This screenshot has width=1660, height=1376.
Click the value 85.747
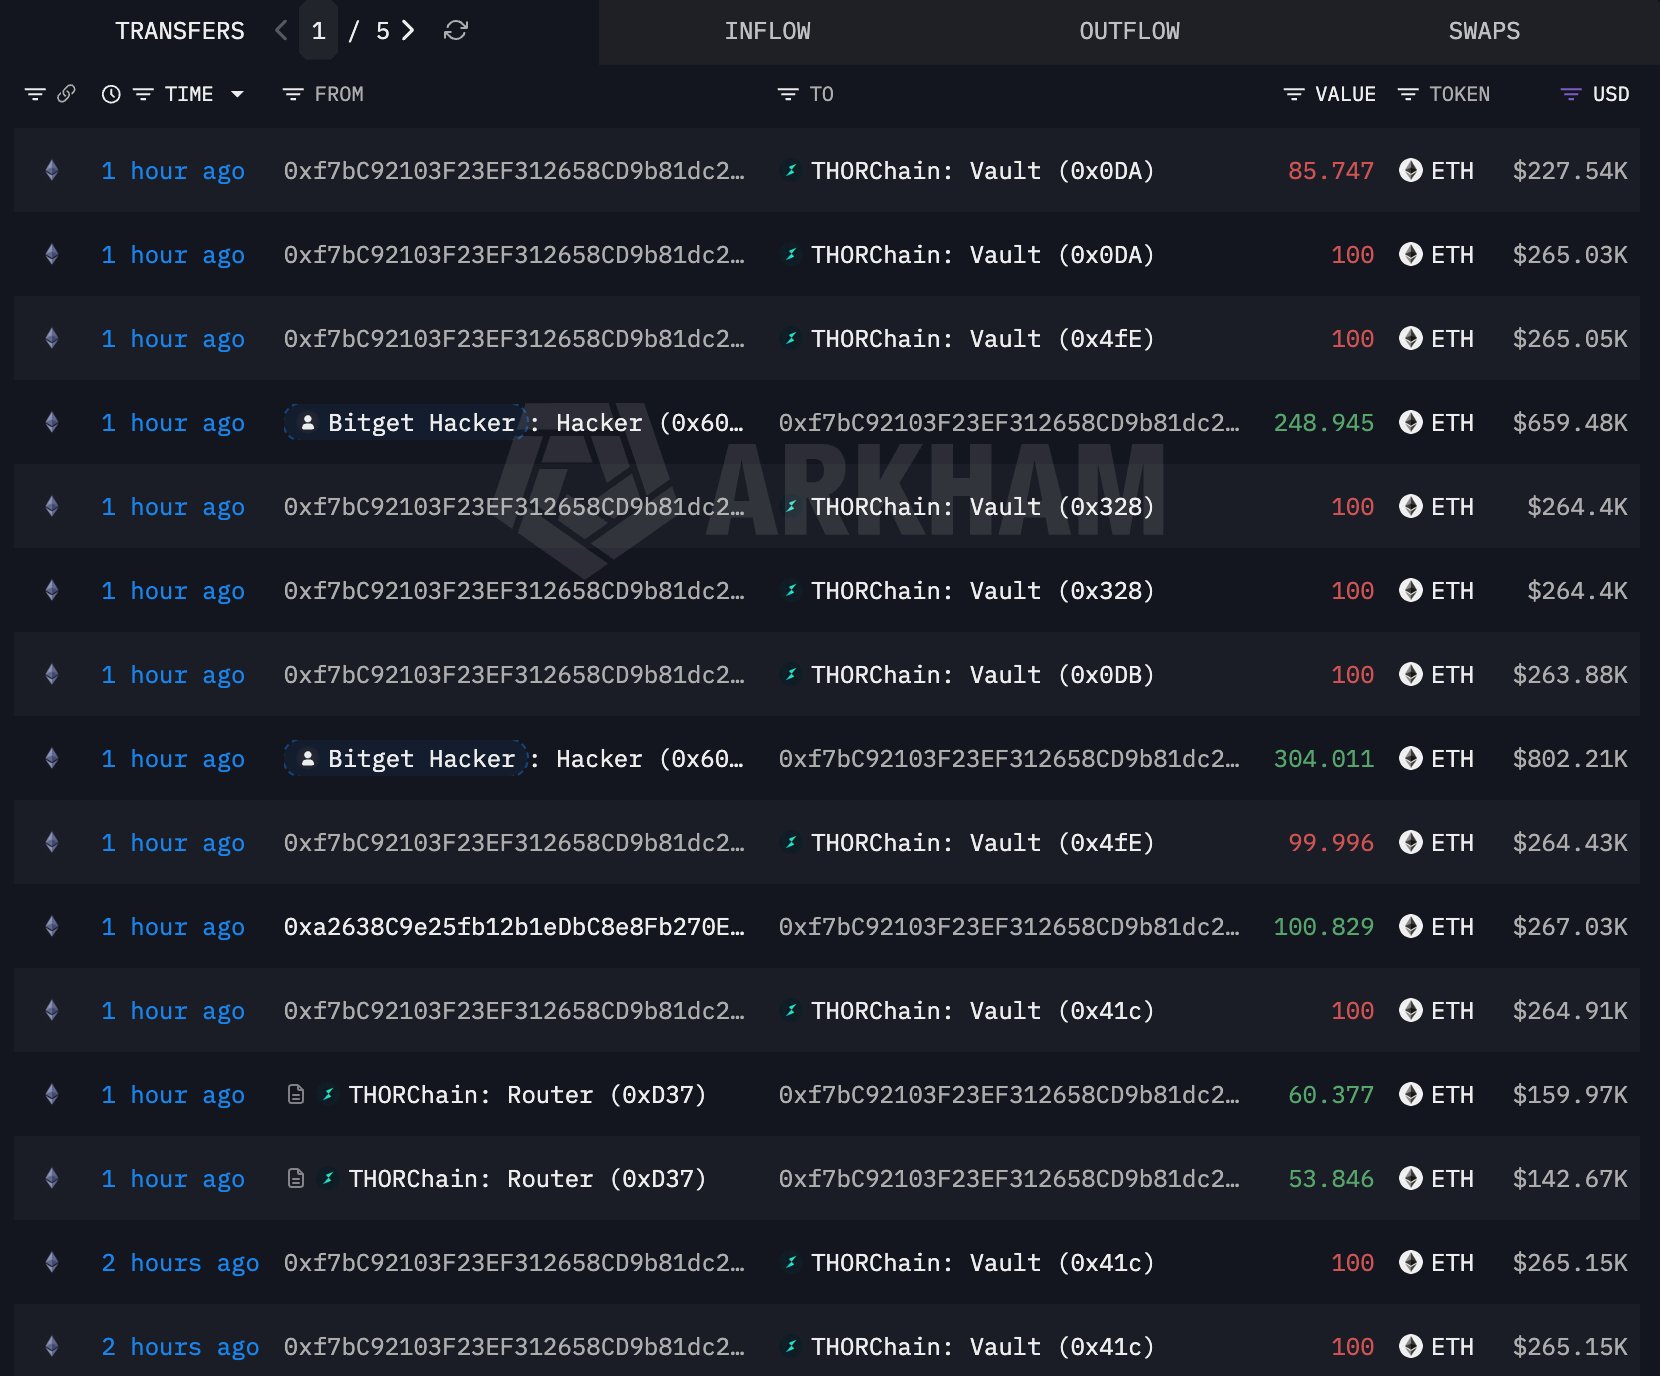1330,170
